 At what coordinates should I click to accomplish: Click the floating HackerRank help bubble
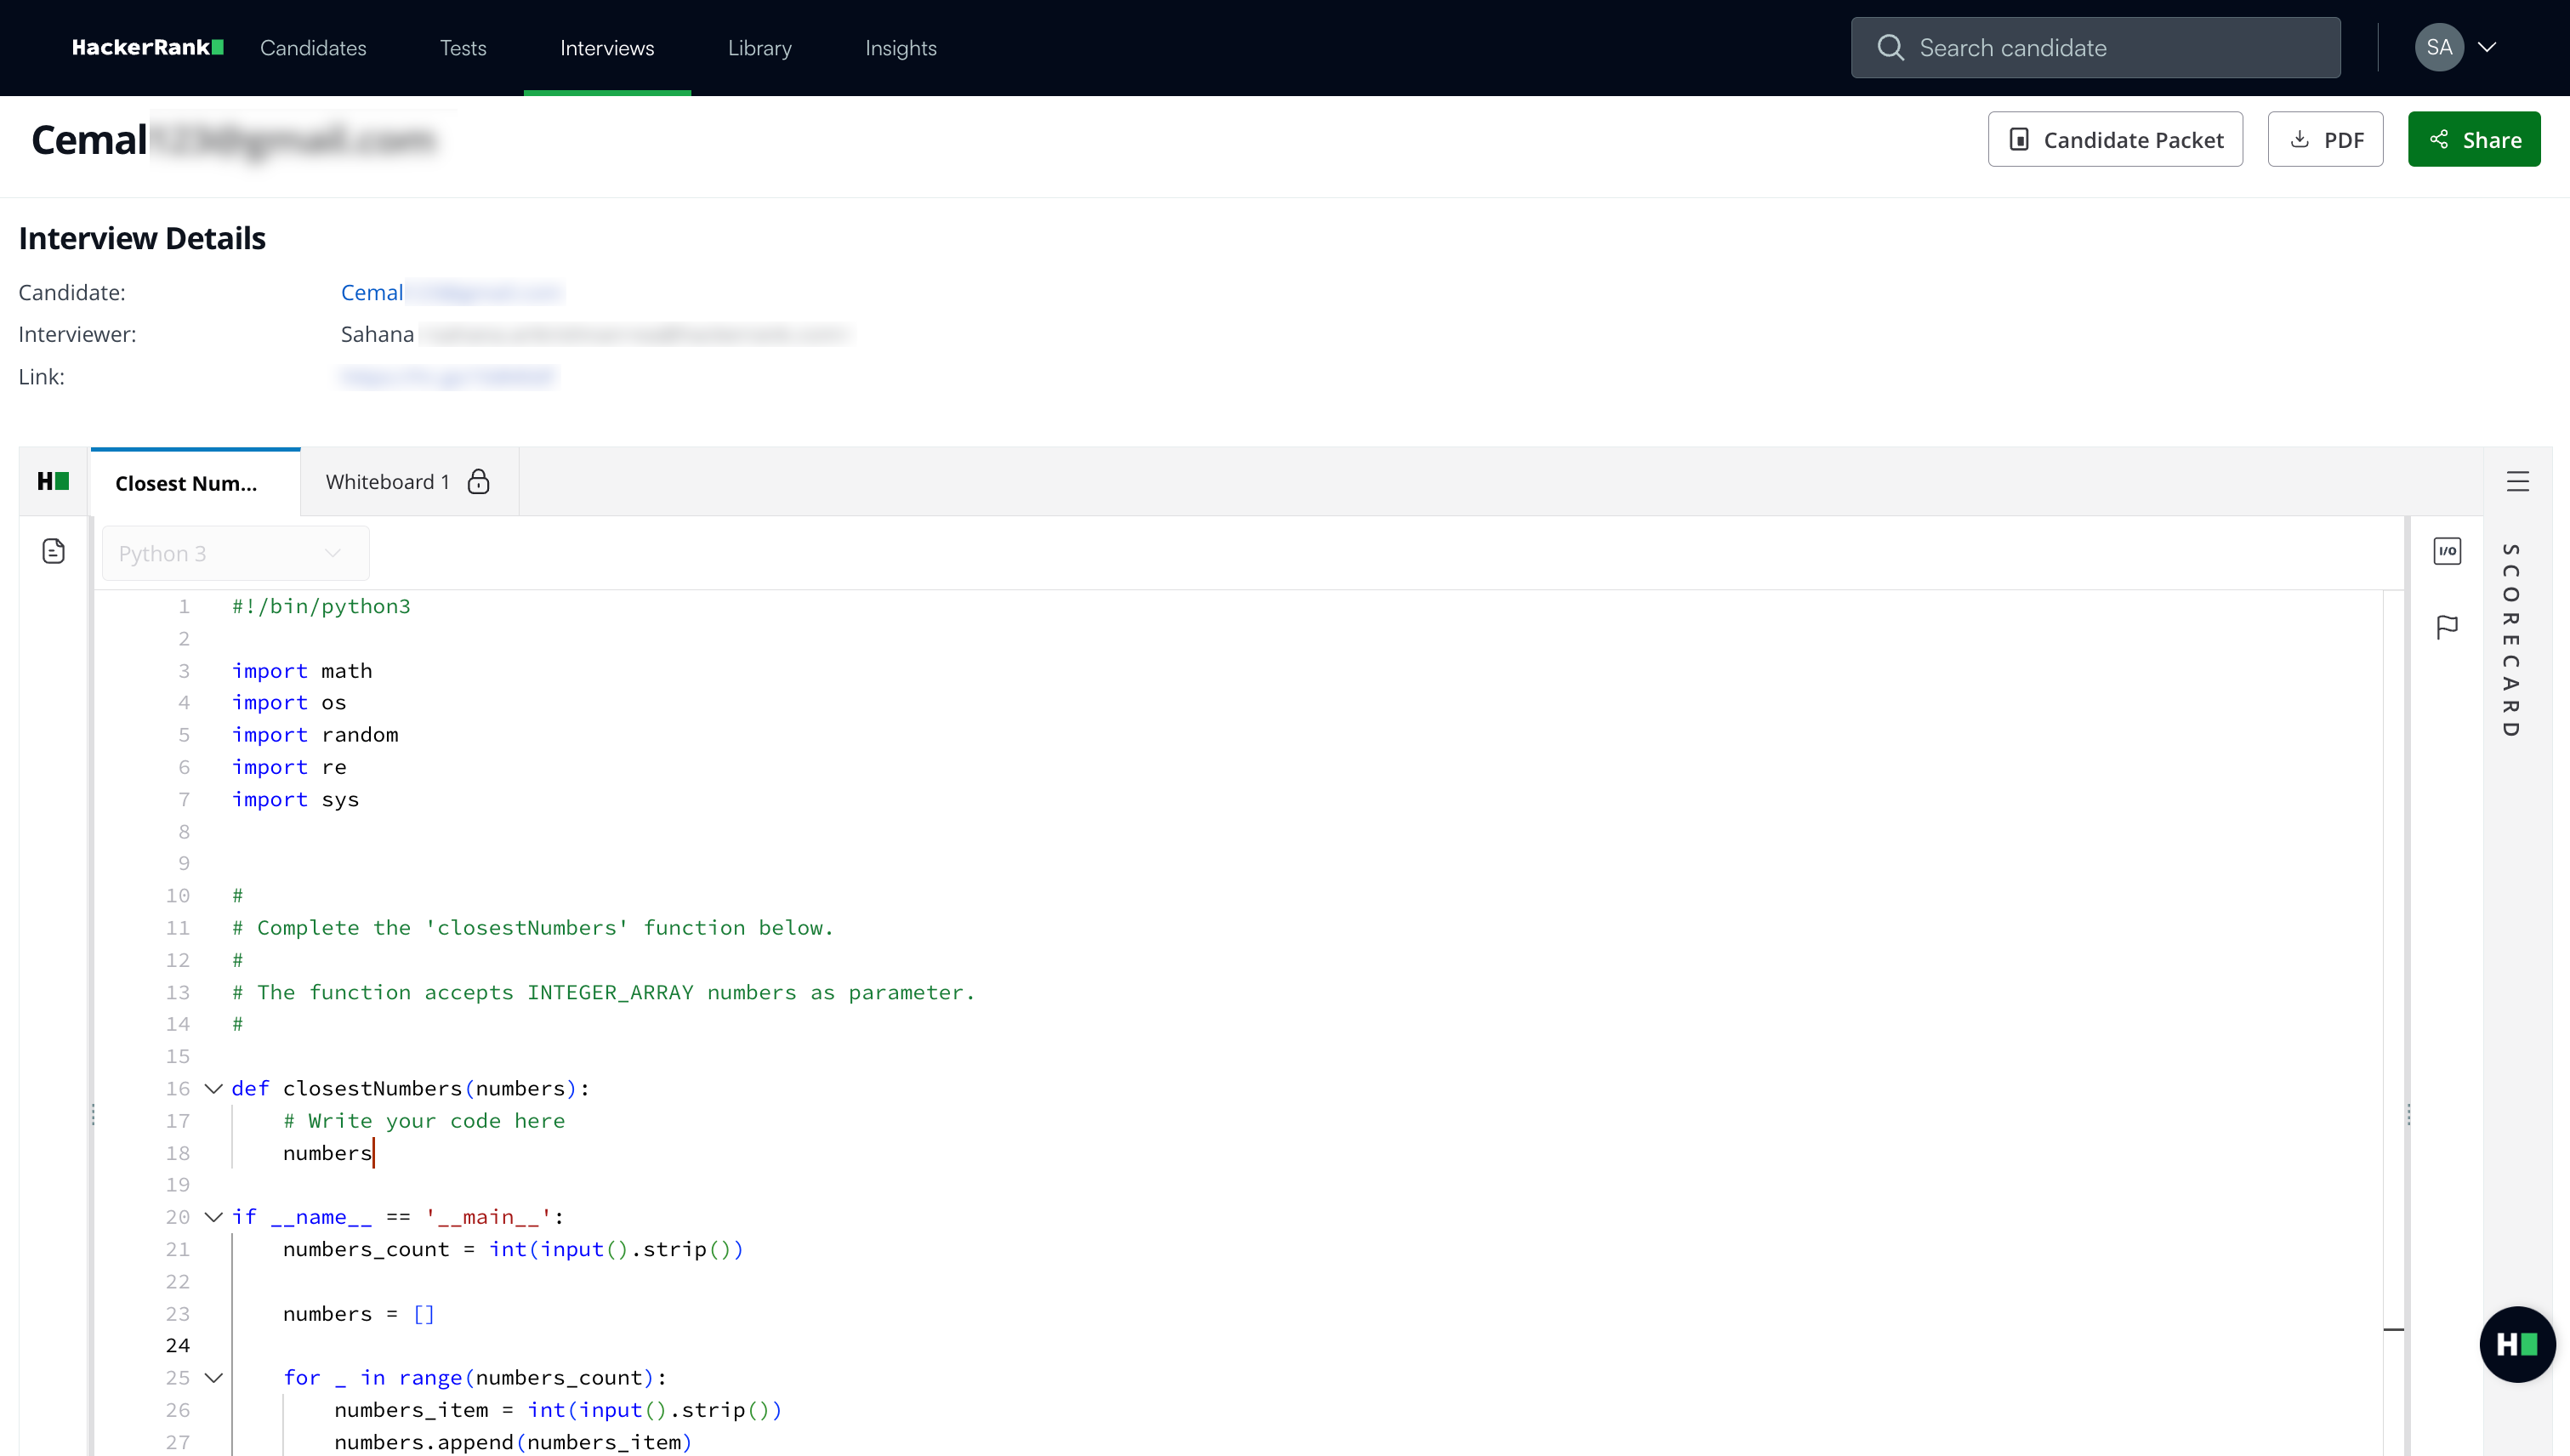point(2516,1344)
